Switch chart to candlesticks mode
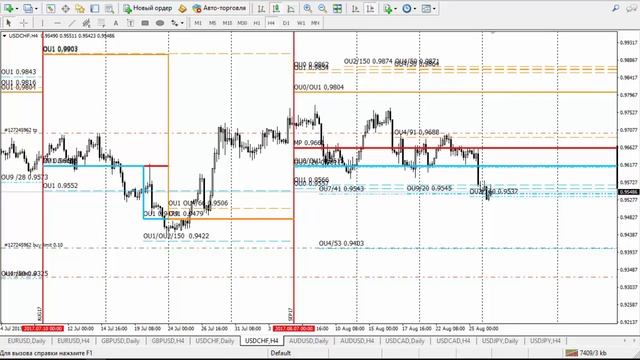 click(x=276, y=8)
